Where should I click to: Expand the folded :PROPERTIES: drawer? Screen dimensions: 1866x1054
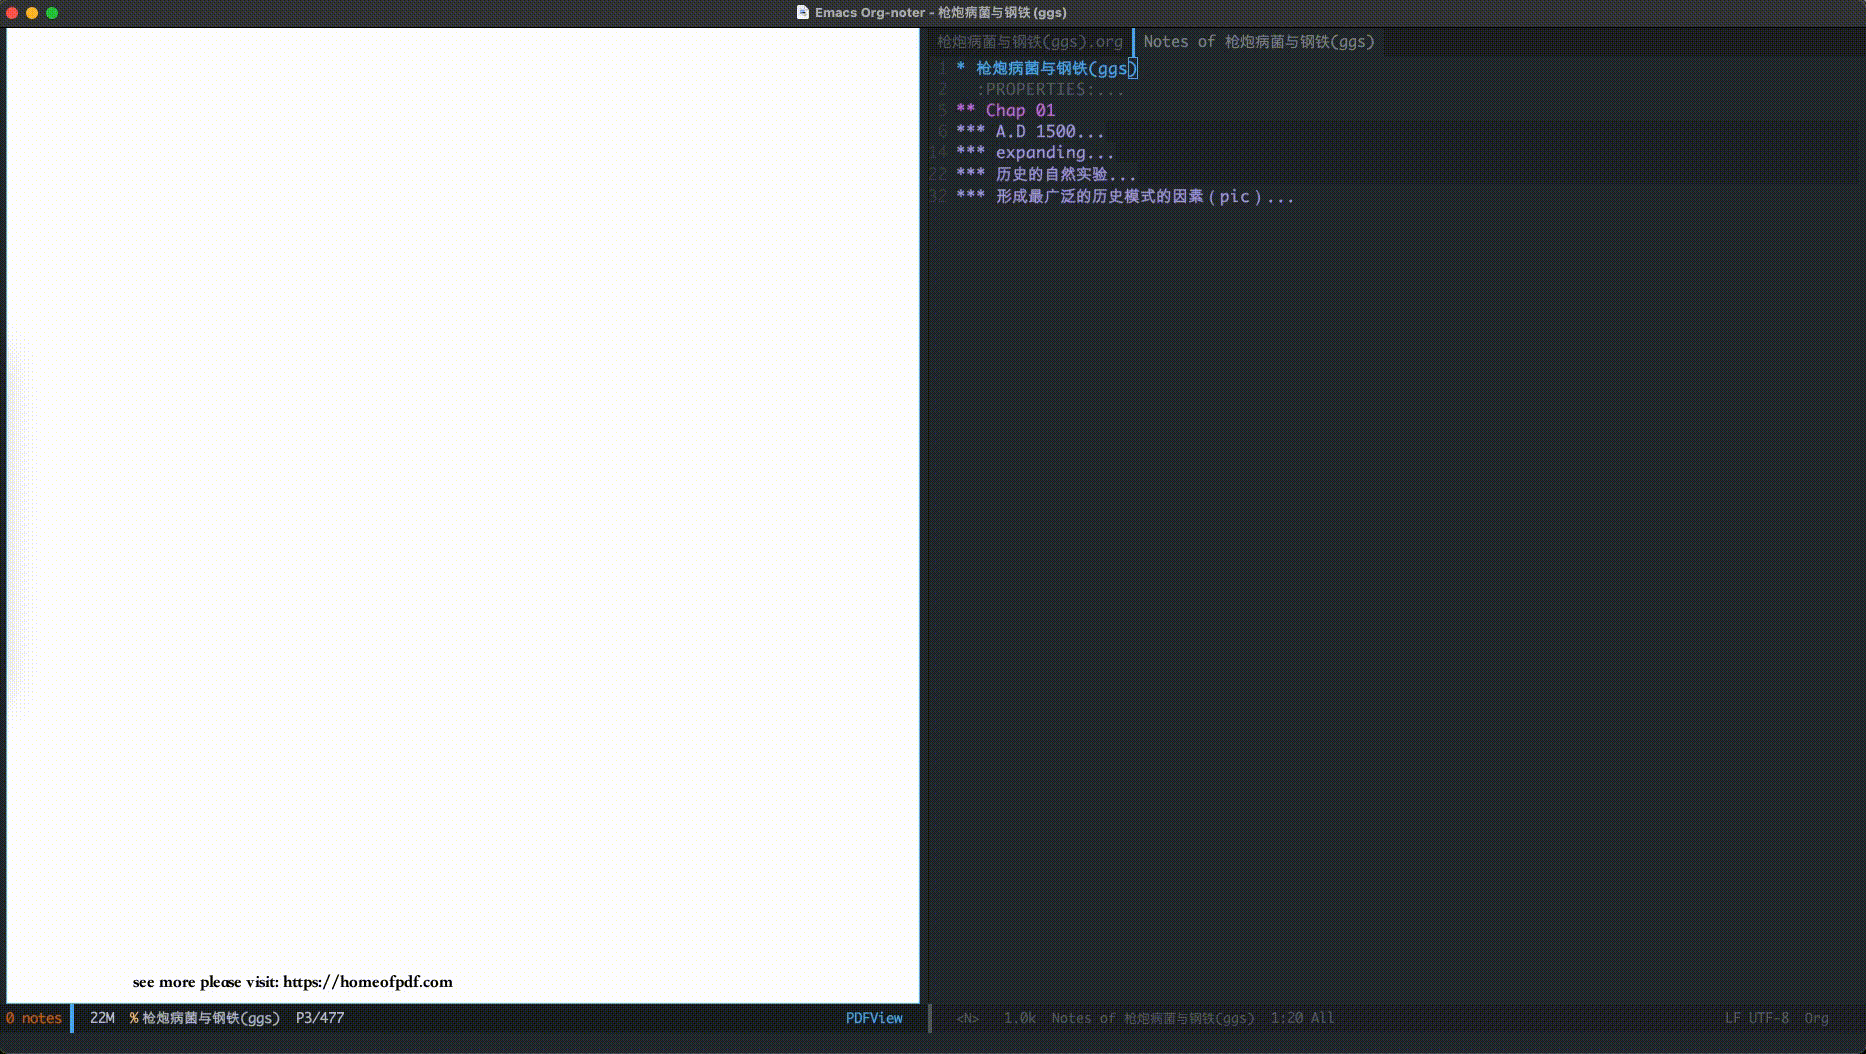pyautogui.click(x=1049, y=90)
